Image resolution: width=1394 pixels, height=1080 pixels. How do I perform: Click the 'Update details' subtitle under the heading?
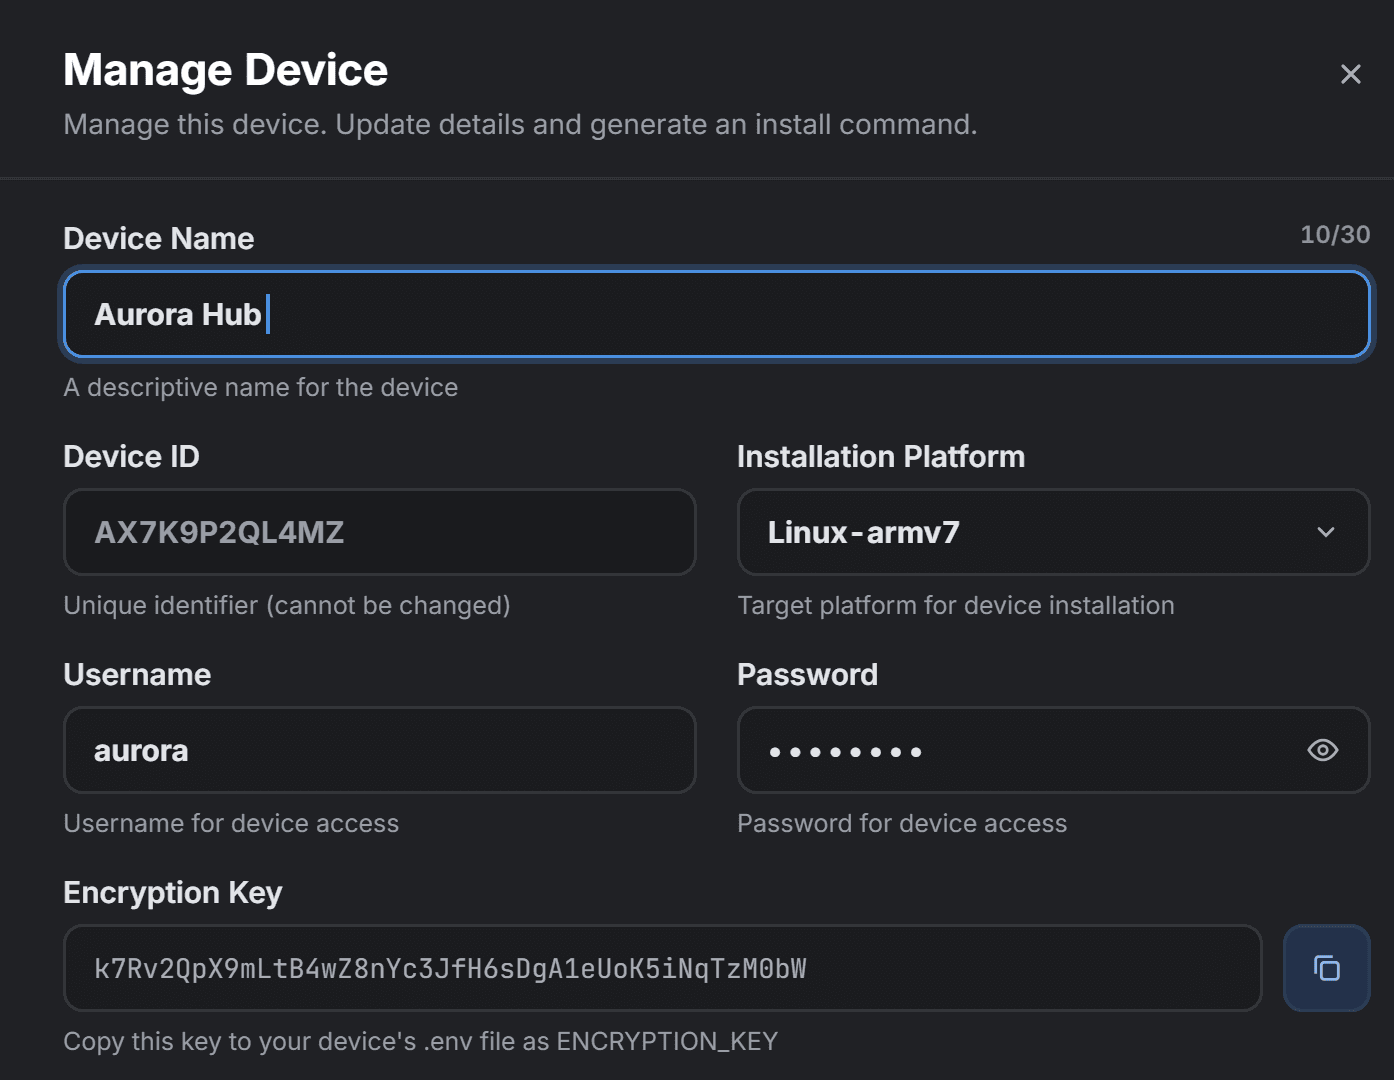[x=520, y=124]
